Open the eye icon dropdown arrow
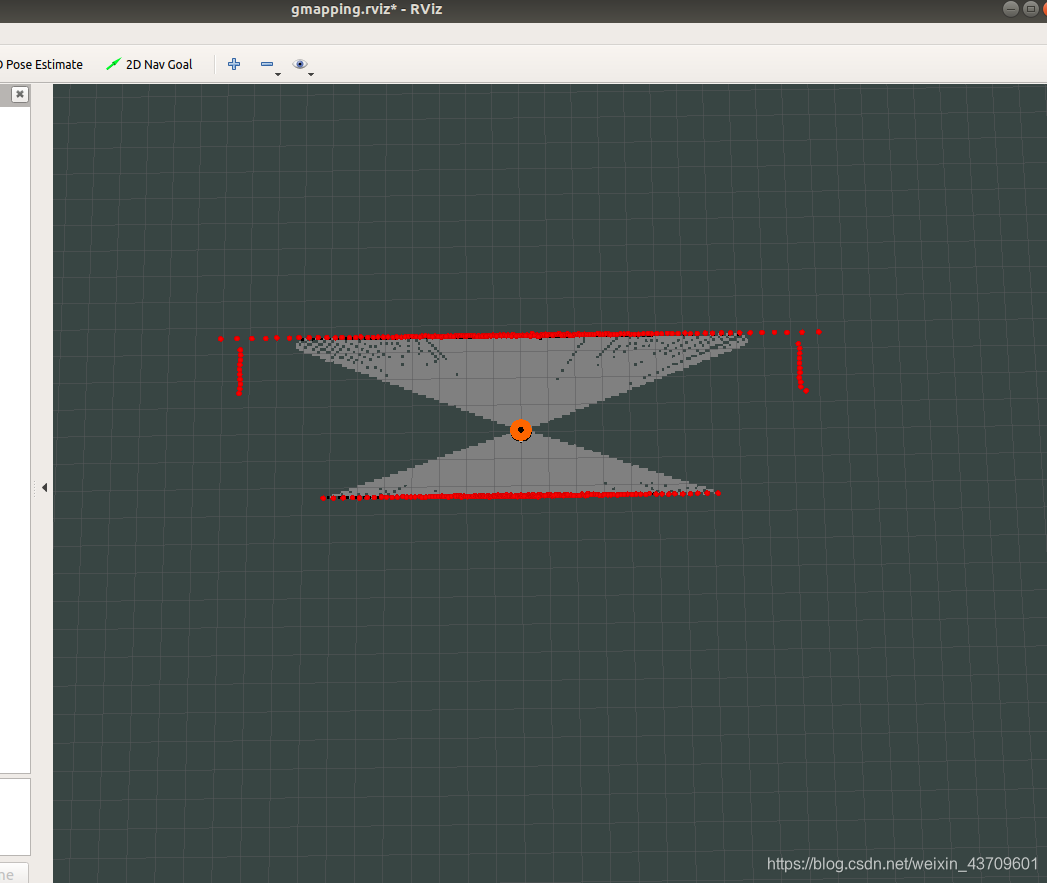Viewport: 1047px width, 883px height. [x=311, y=74]
